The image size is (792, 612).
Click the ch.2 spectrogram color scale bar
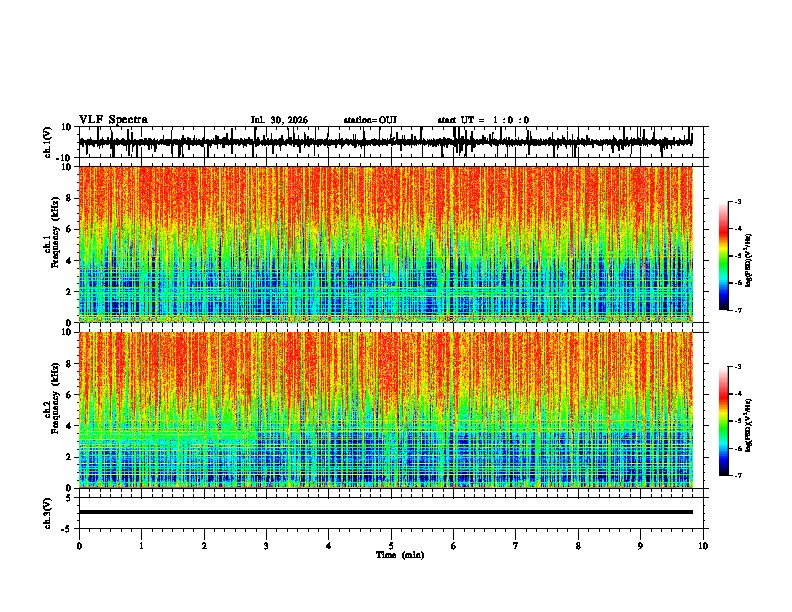[724, 421]
